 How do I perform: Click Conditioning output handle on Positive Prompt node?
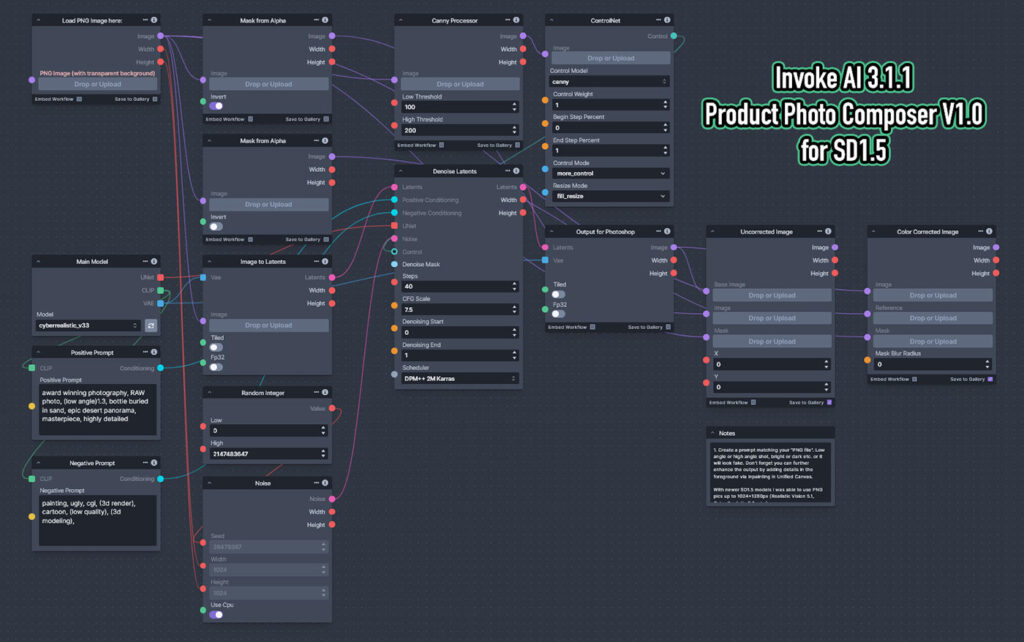click(161, 368)
